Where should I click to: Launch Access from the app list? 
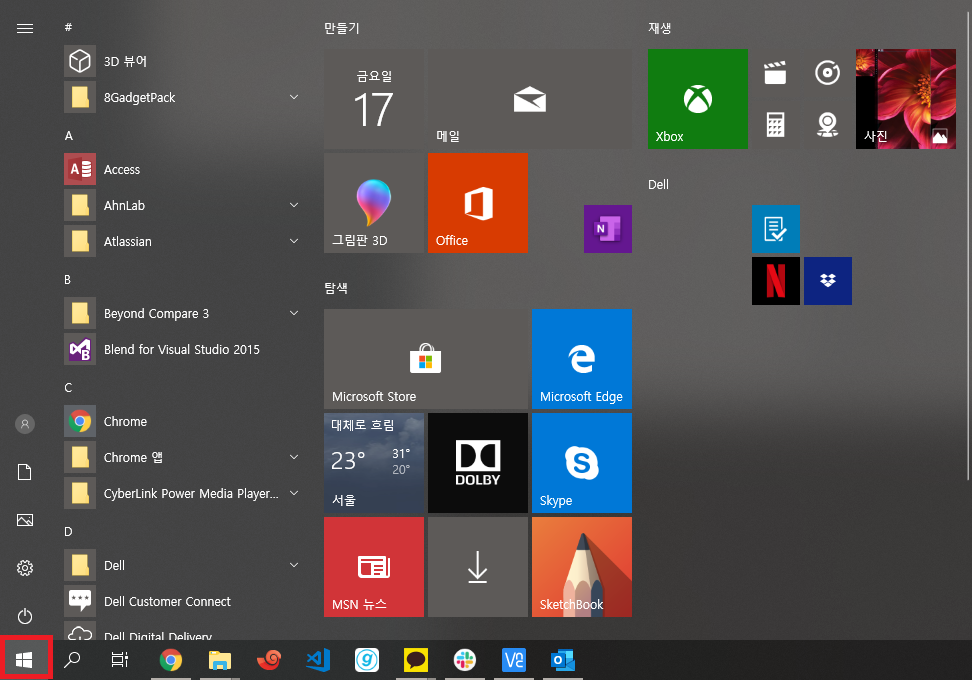click(183, 169)
